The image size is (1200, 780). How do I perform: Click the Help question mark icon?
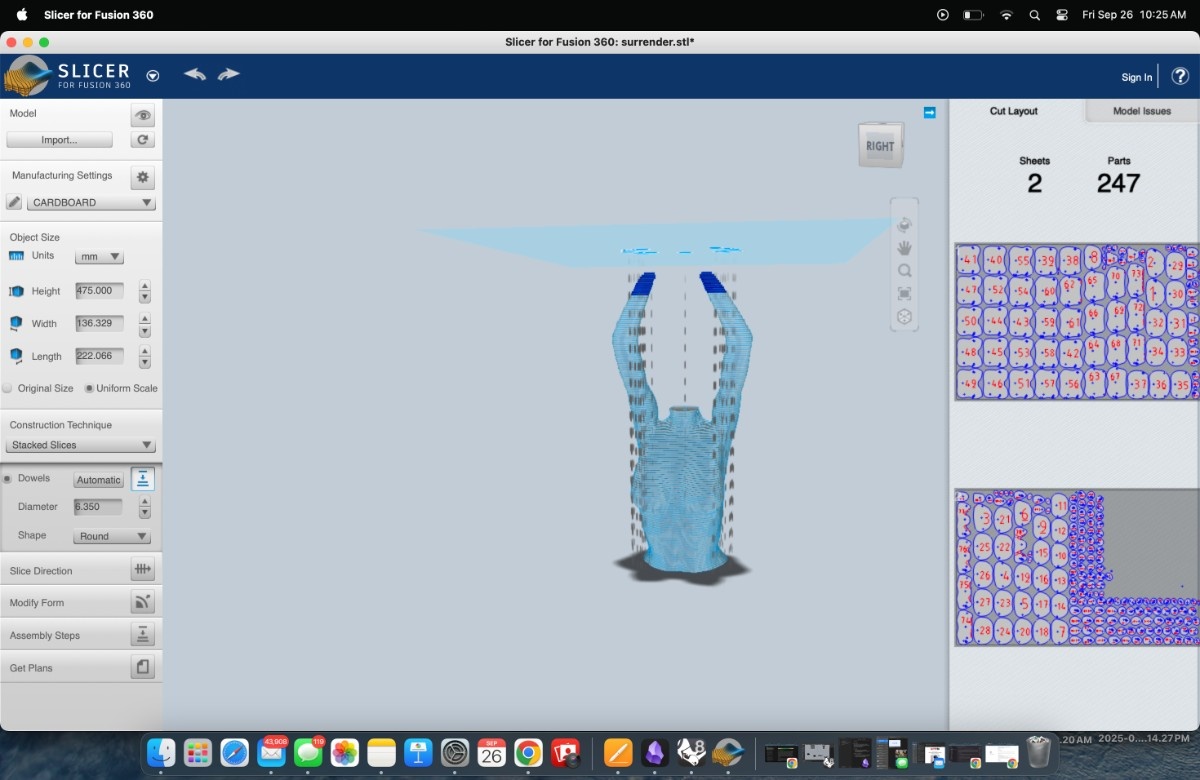click(x=1180, y=76)
